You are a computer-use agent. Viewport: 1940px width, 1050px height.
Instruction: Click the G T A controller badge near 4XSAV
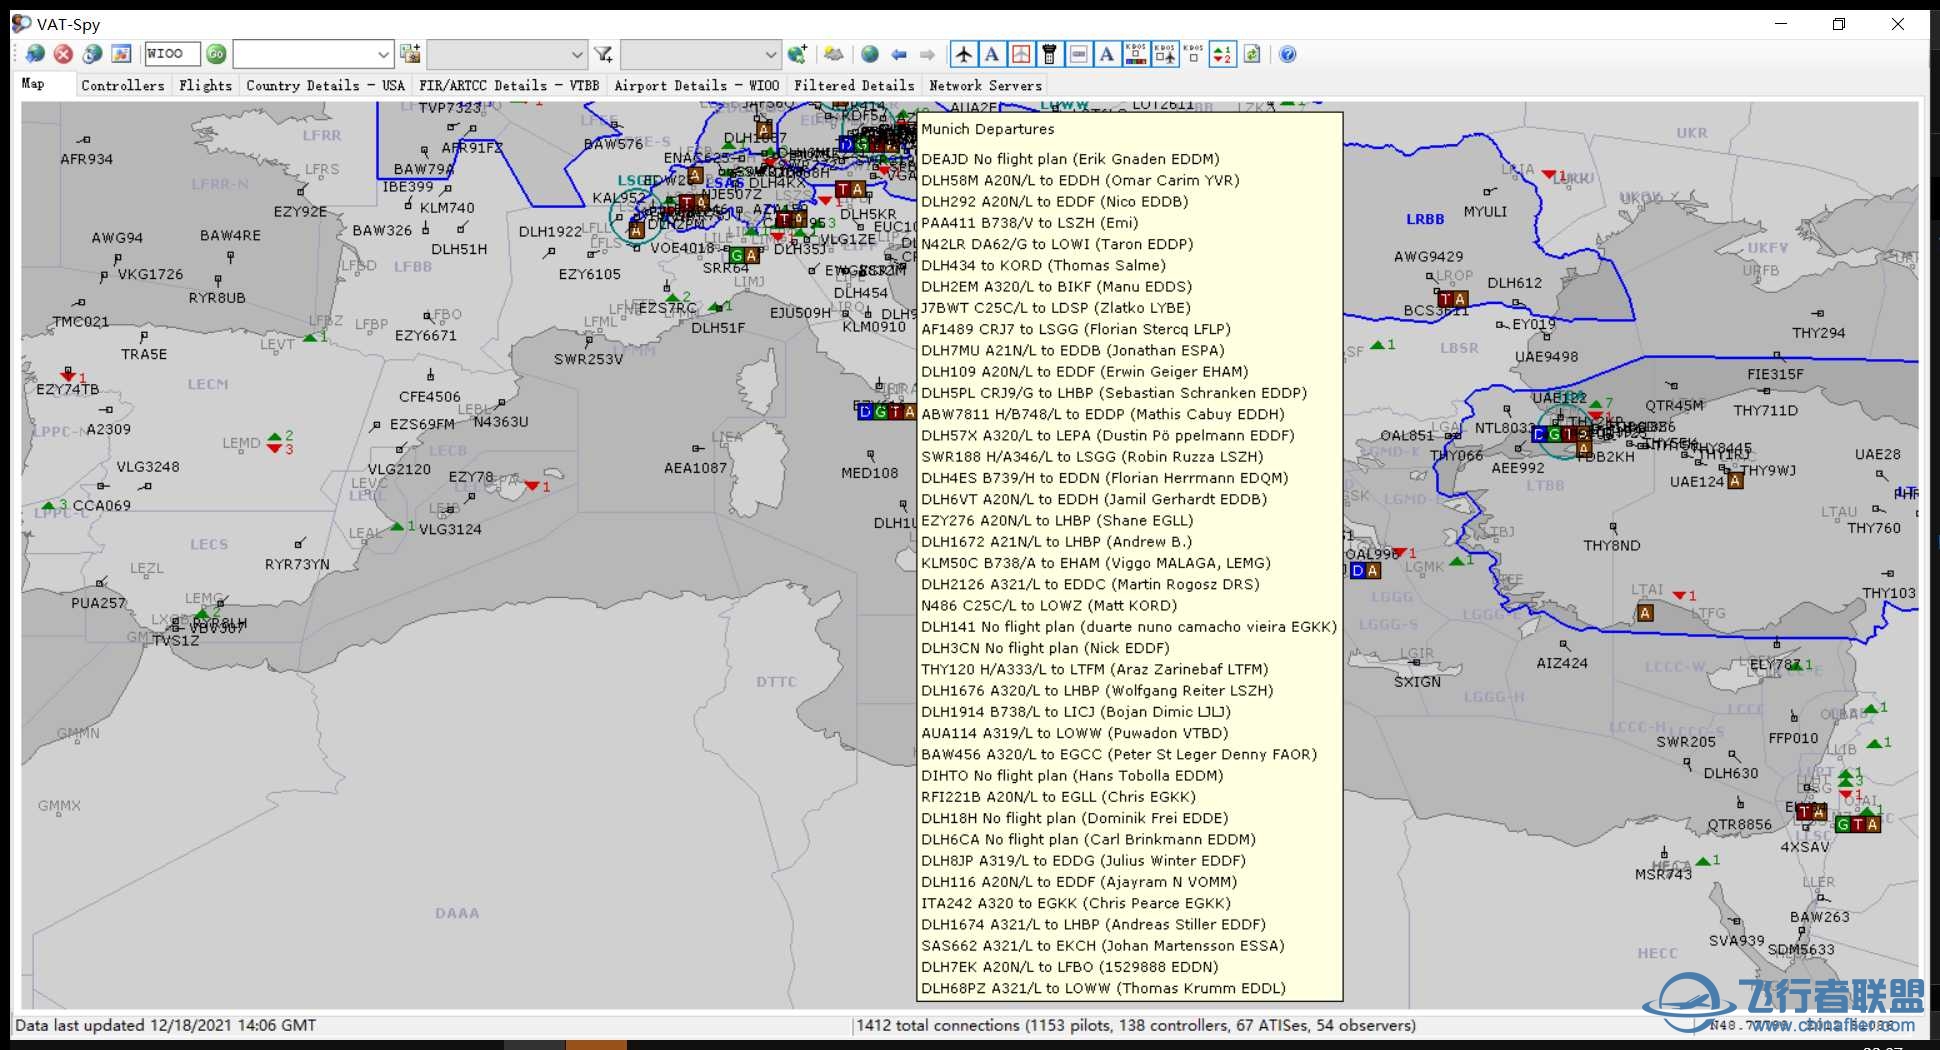pos(1857,824)
